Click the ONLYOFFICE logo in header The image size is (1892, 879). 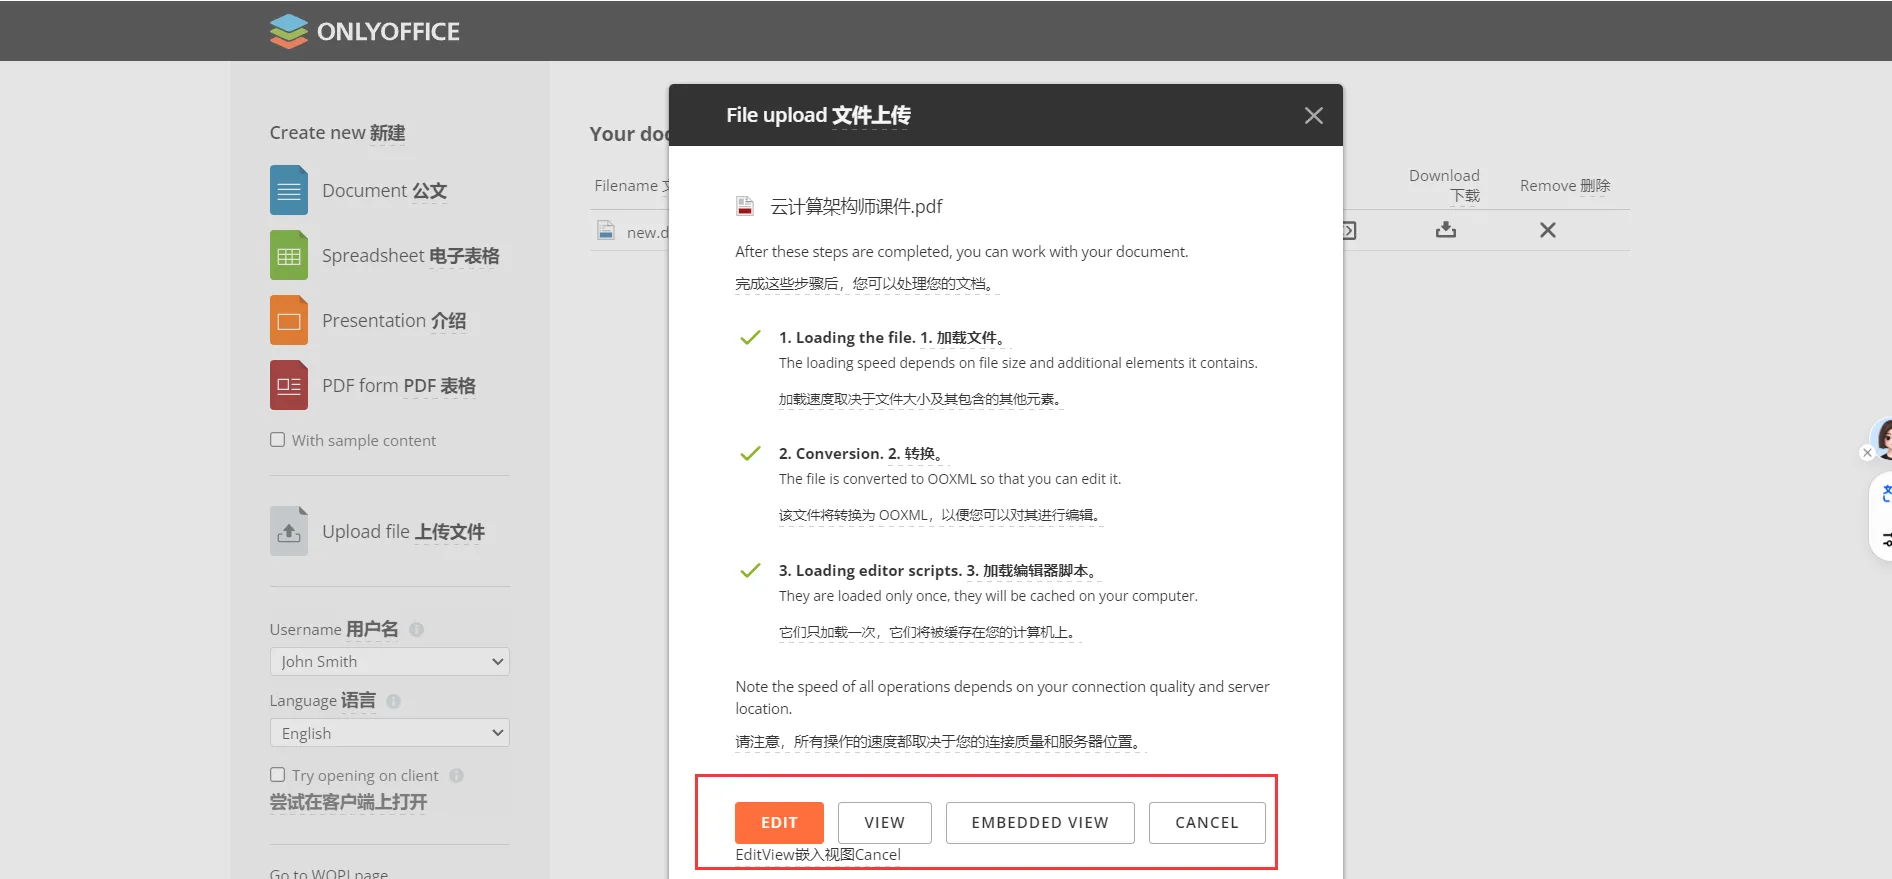pyautogui.click(x=364, y=31)
